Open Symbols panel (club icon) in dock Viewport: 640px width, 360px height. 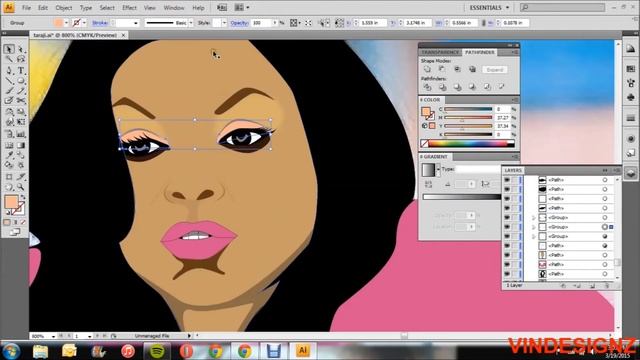(x=631, y=98)
